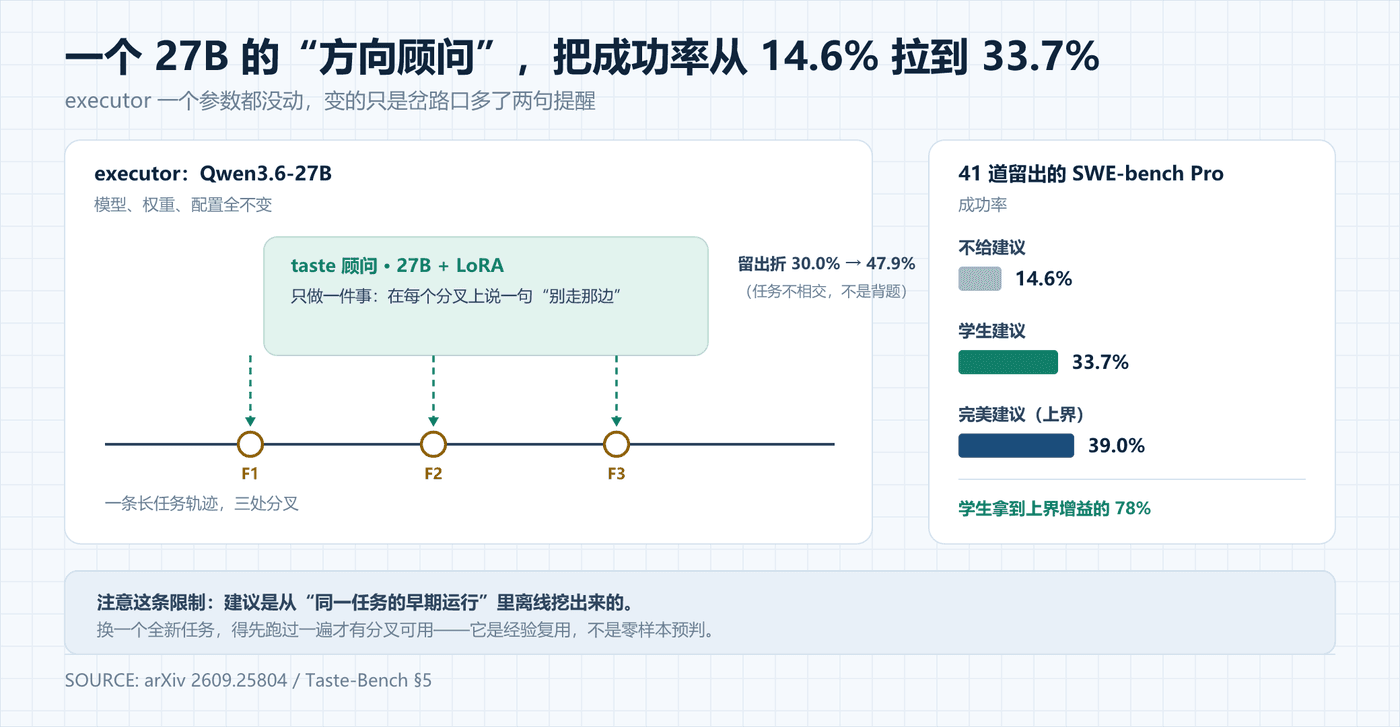Select the gray bar under 不给建议

point(980,279)
